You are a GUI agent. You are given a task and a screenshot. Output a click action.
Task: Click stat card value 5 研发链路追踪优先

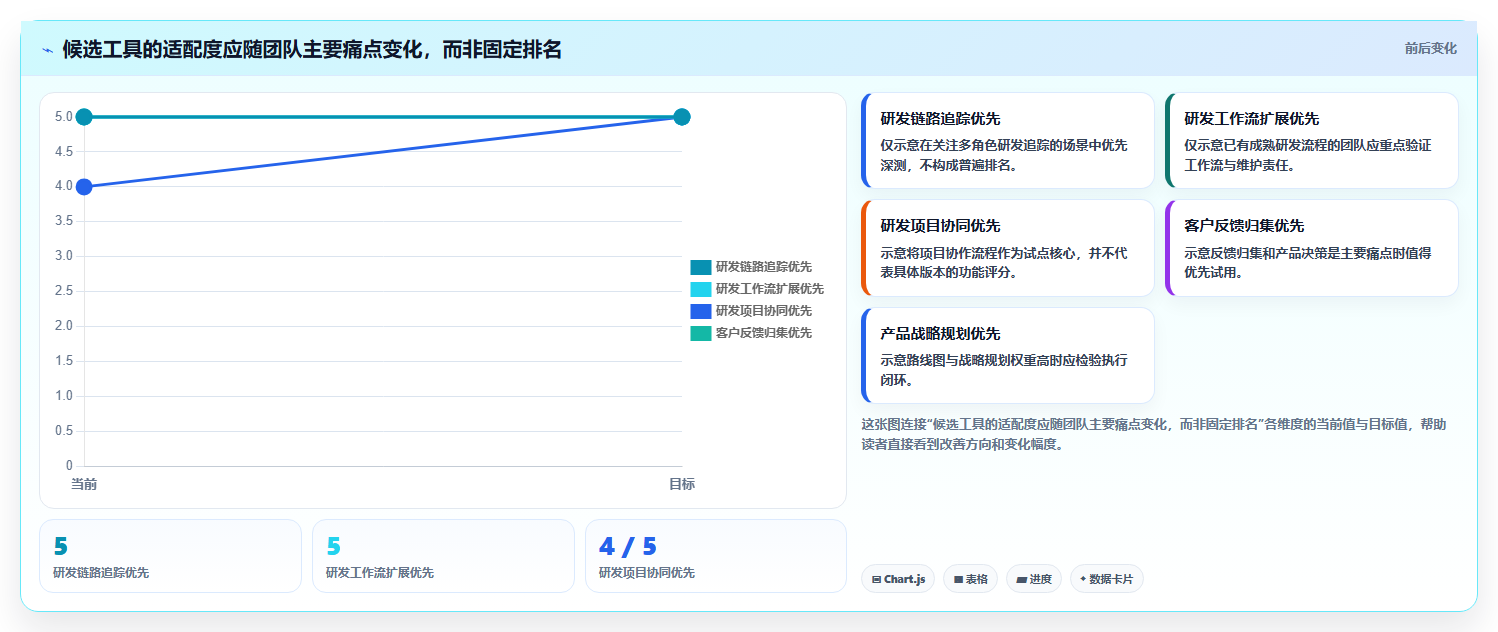coord(60,546)
